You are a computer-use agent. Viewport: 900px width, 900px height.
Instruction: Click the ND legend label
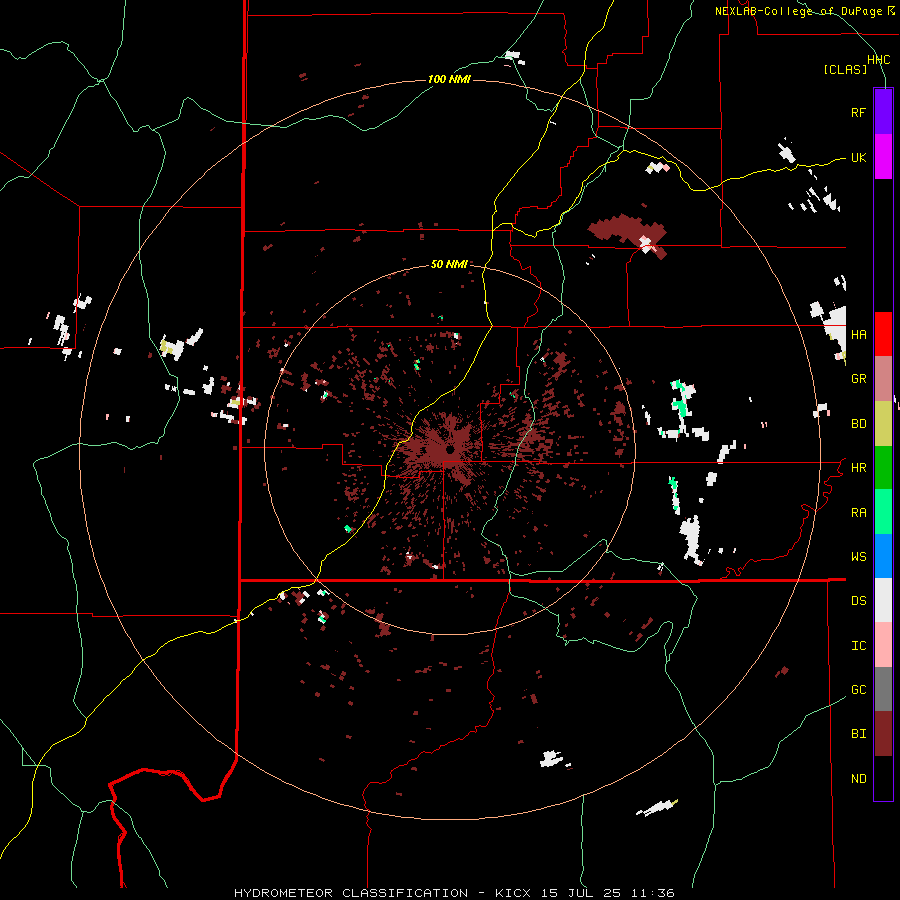(x=858, y=778)
